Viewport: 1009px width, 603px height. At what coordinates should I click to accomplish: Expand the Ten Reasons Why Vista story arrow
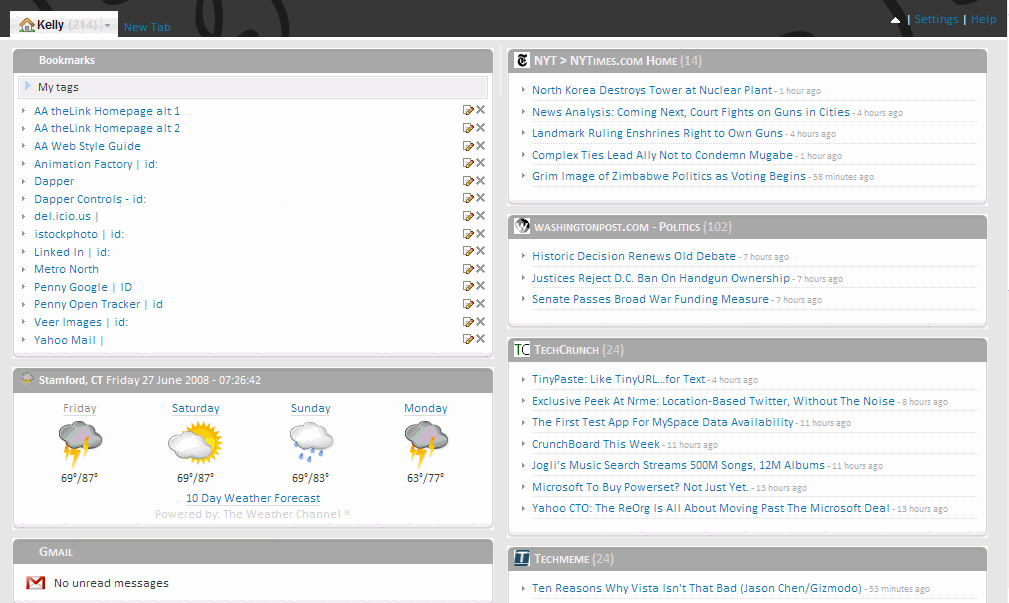523,588
